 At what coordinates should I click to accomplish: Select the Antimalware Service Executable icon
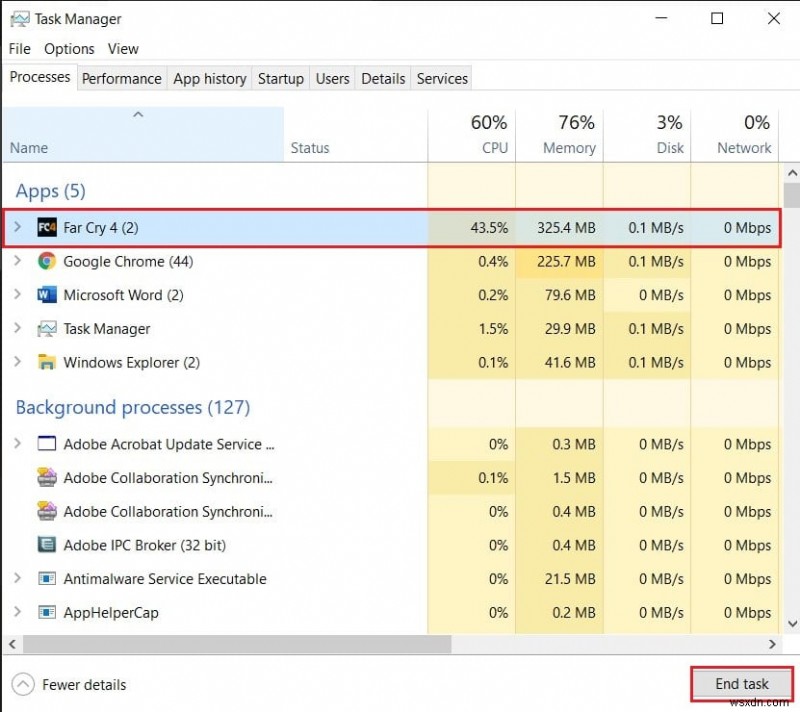(46, 579)
